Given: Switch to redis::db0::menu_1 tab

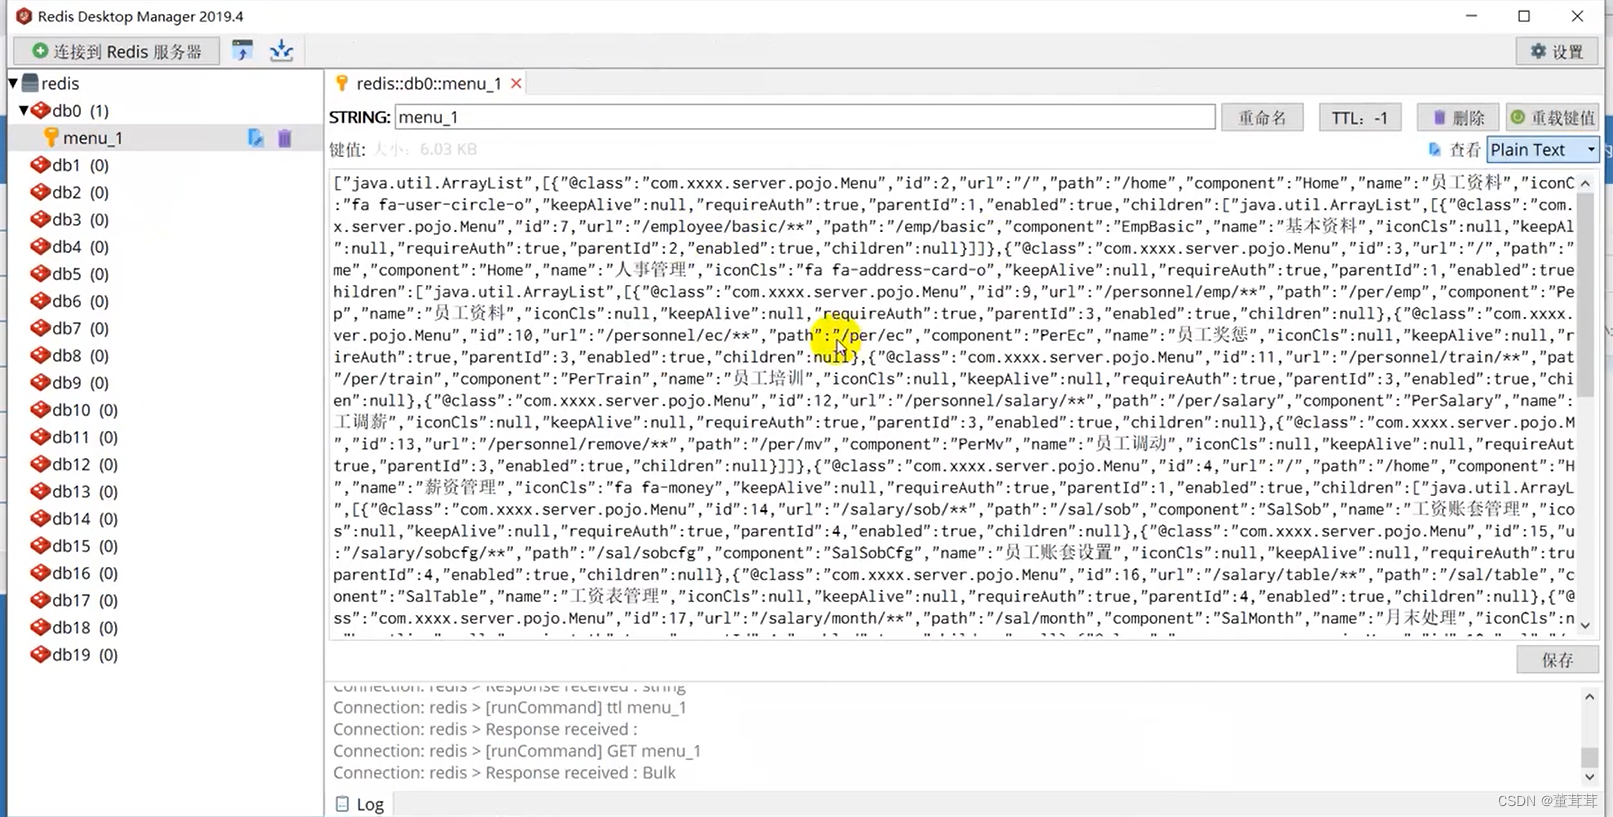Looking at the screenshot, I should coord(428,83).
